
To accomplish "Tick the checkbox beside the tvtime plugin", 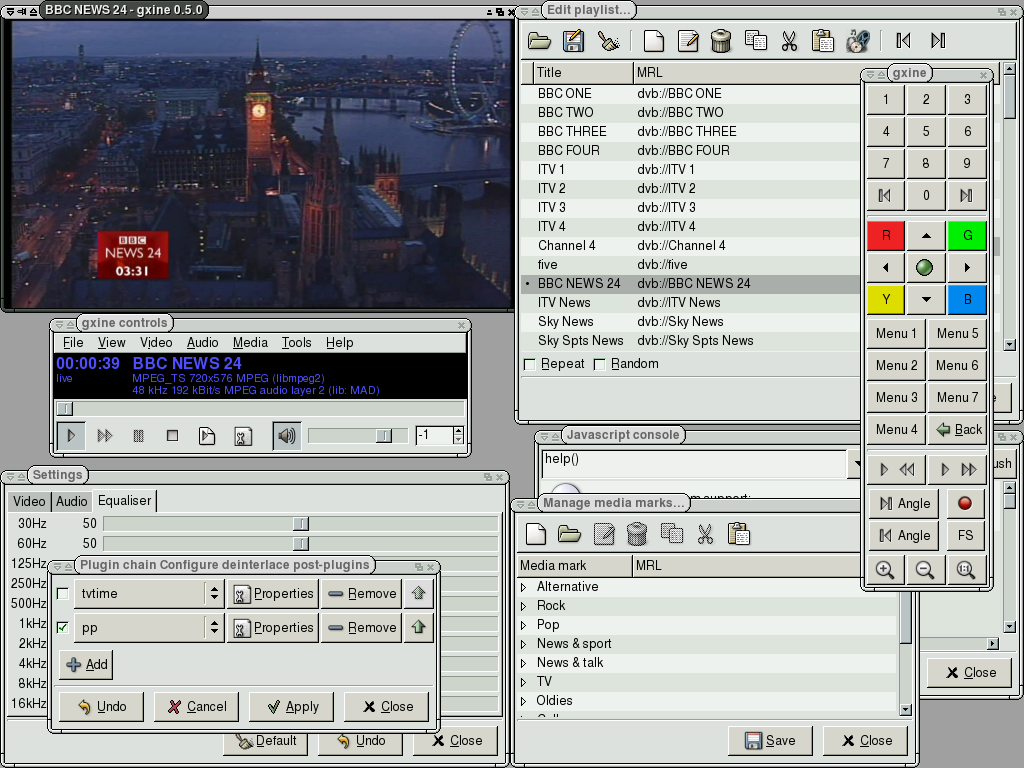I will pyautogui.click(x=63, y=594).
